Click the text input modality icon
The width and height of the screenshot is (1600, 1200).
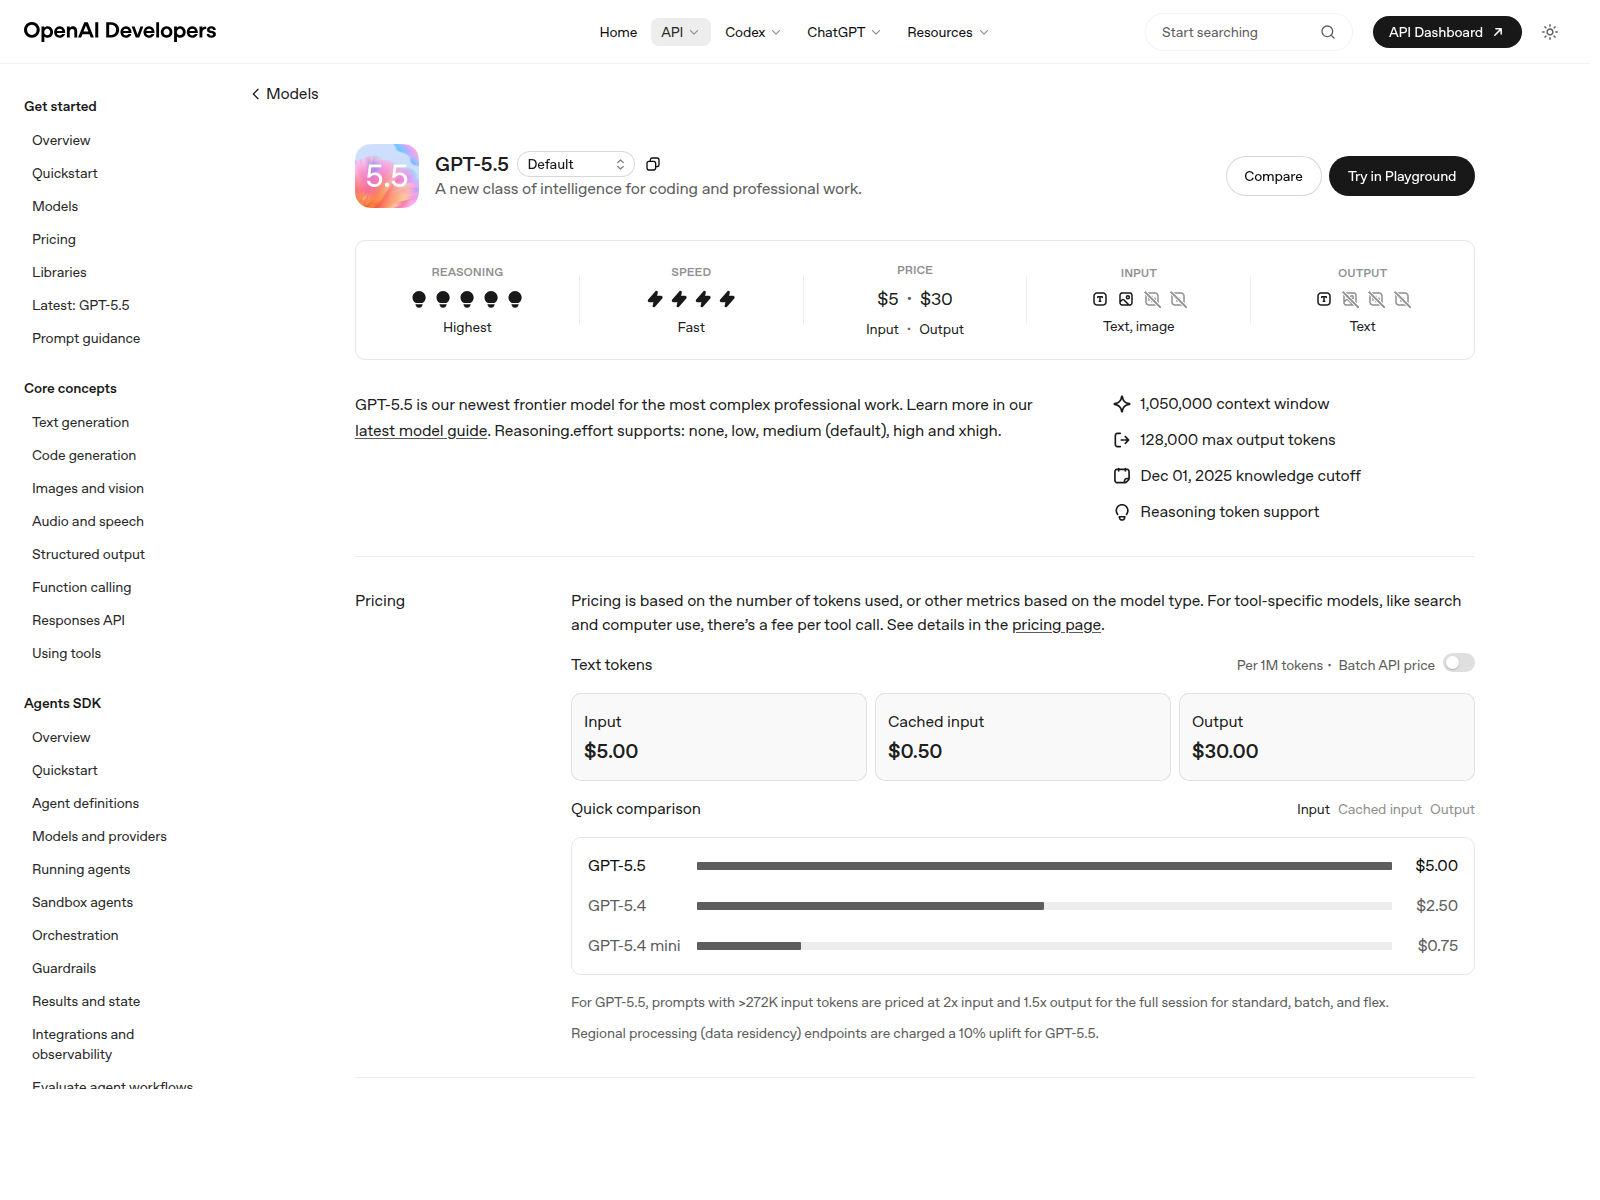tap(1100, 299)
